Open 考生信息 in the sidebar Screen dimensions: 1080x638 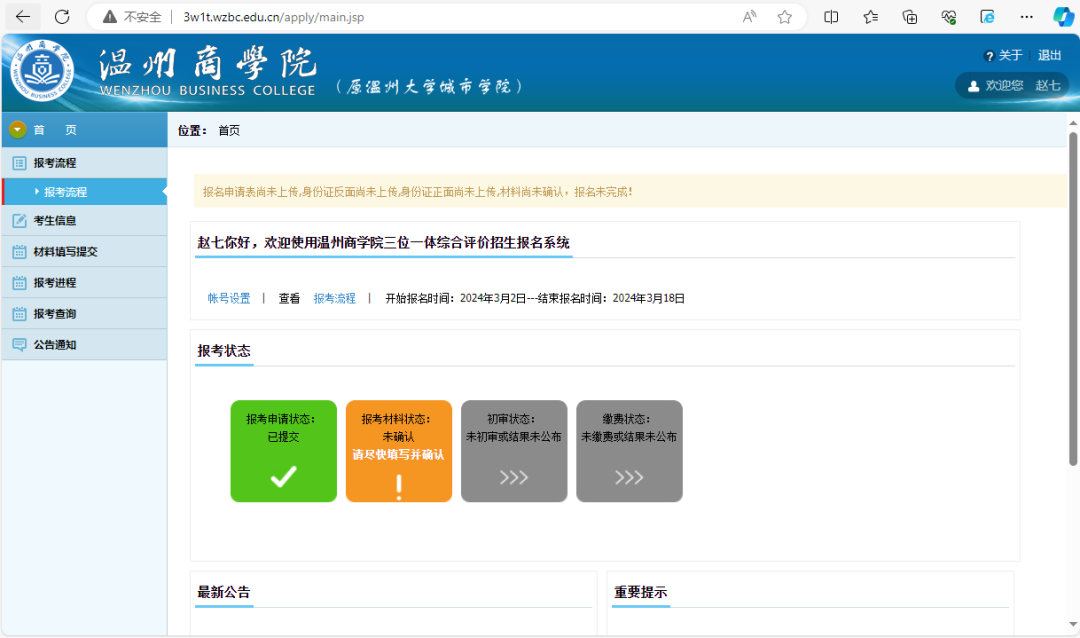[55, 221]
